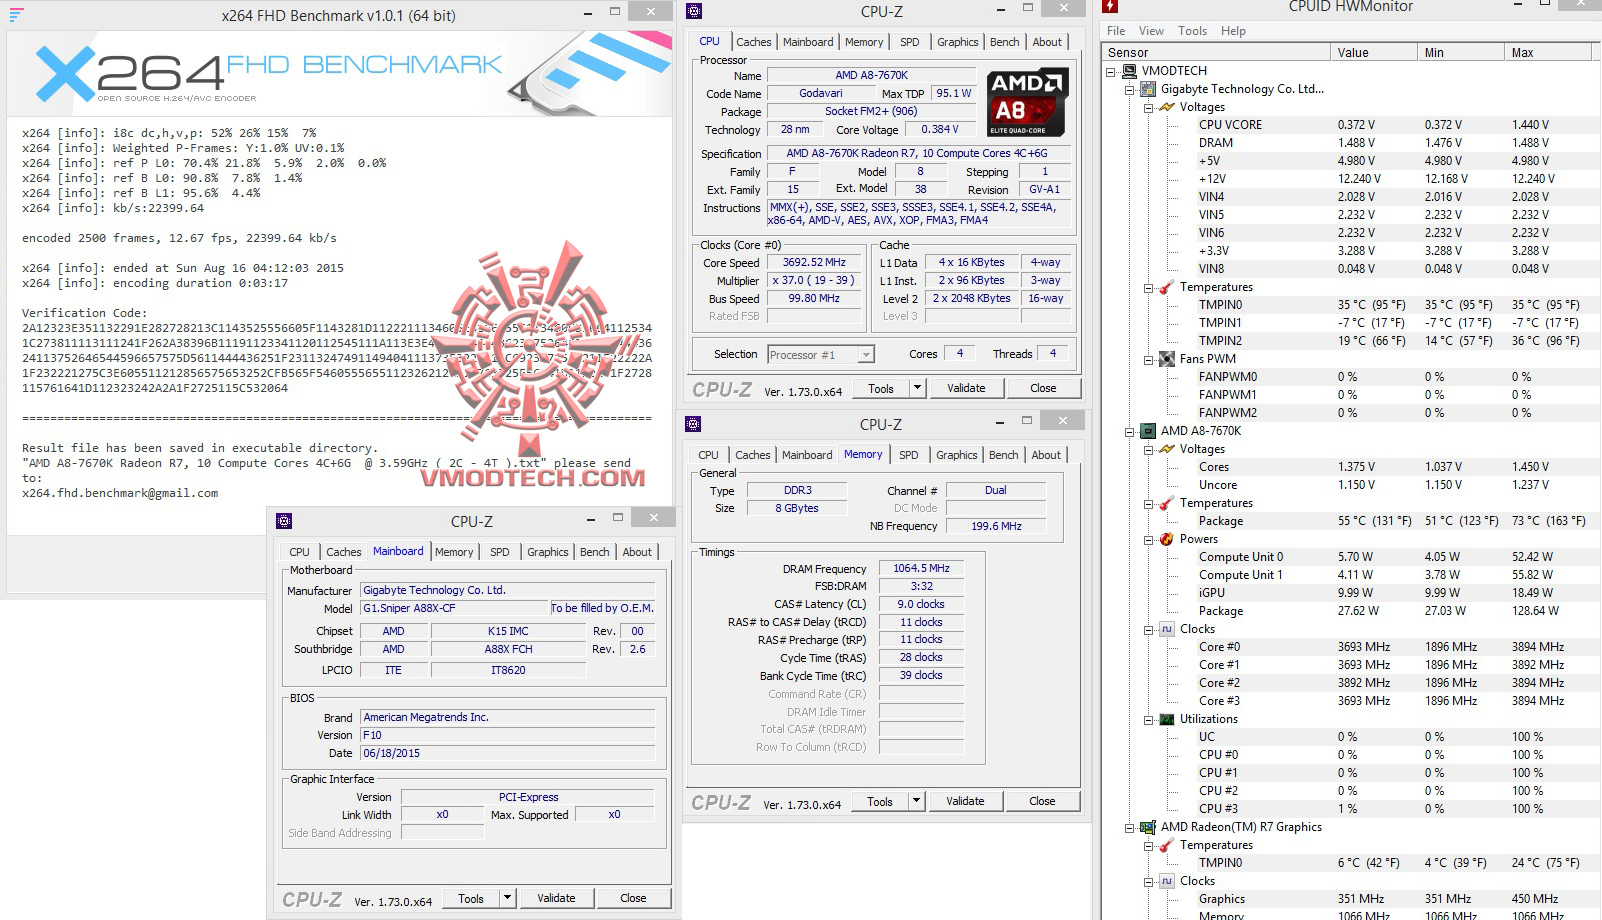Click the Voltages icon above Cores row

click(x=1166, y=449)
